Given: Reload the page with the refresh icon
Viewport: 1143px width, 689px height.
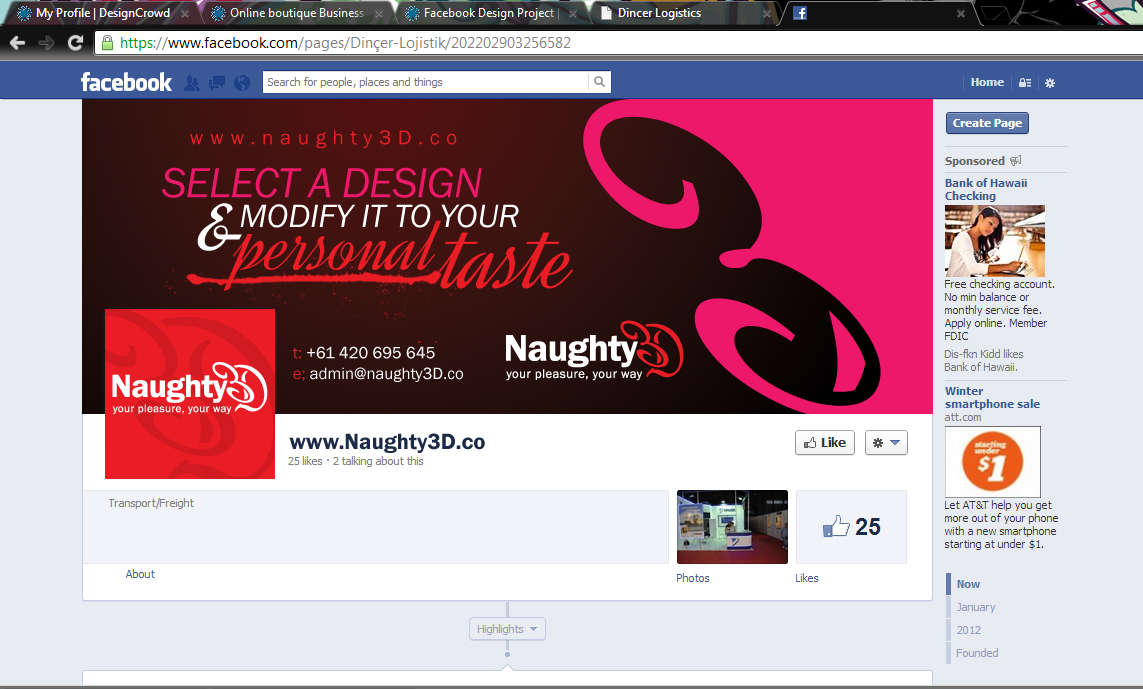Looking at the screenshot, I should [x=75, y=43].
